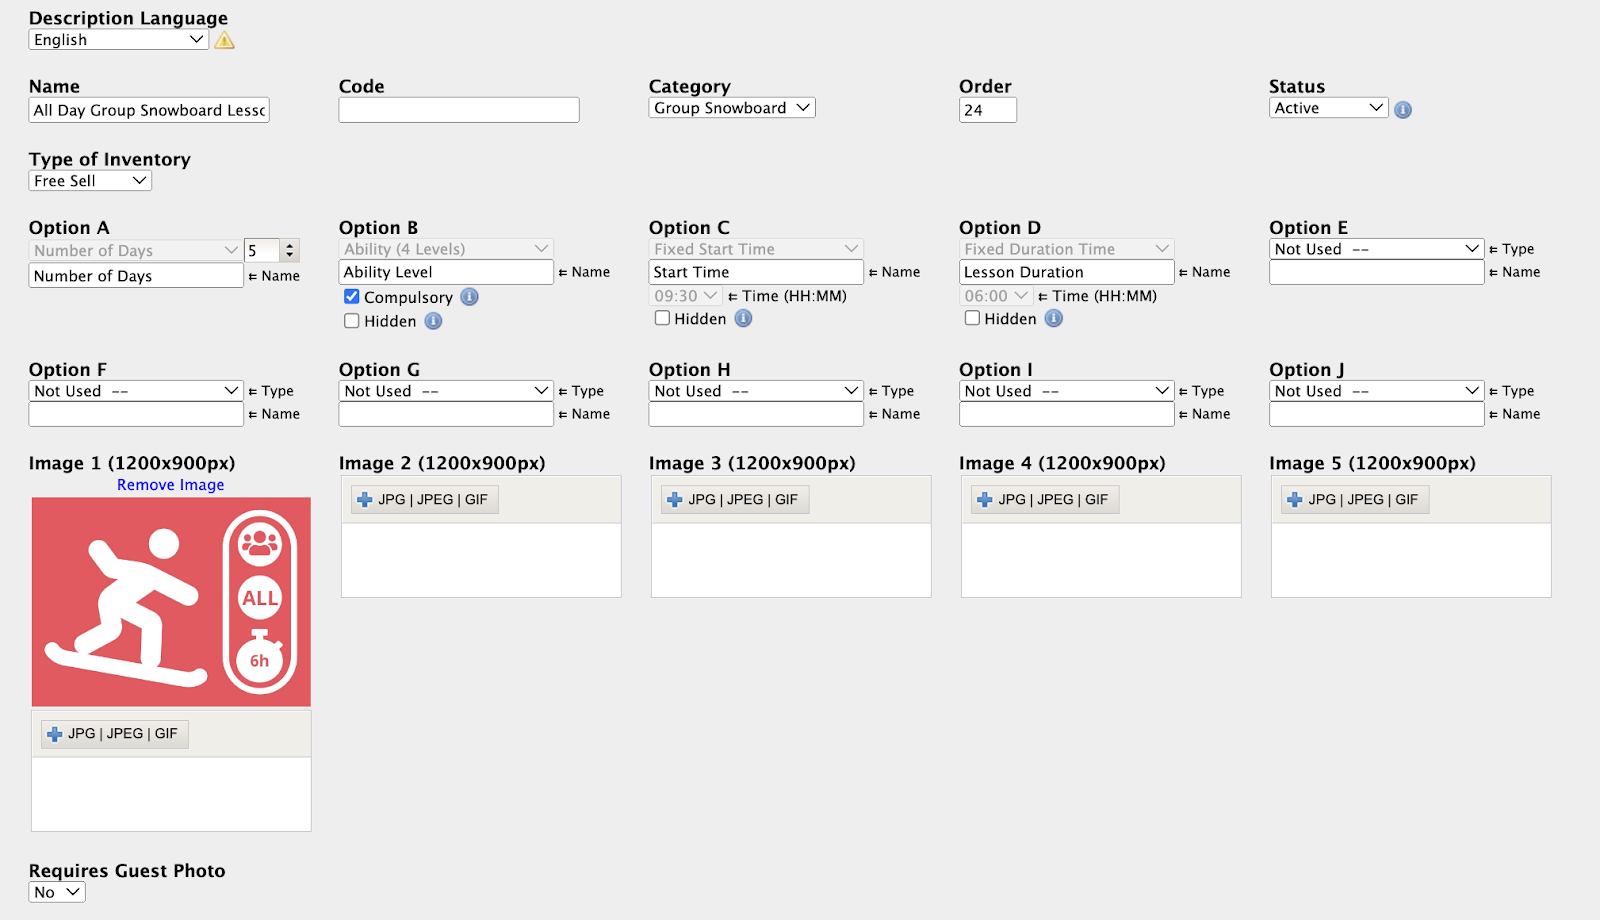Screen dimensions: 1600x920
Task: Click info icon beside Option B Hidden
Action: point(433,321)
